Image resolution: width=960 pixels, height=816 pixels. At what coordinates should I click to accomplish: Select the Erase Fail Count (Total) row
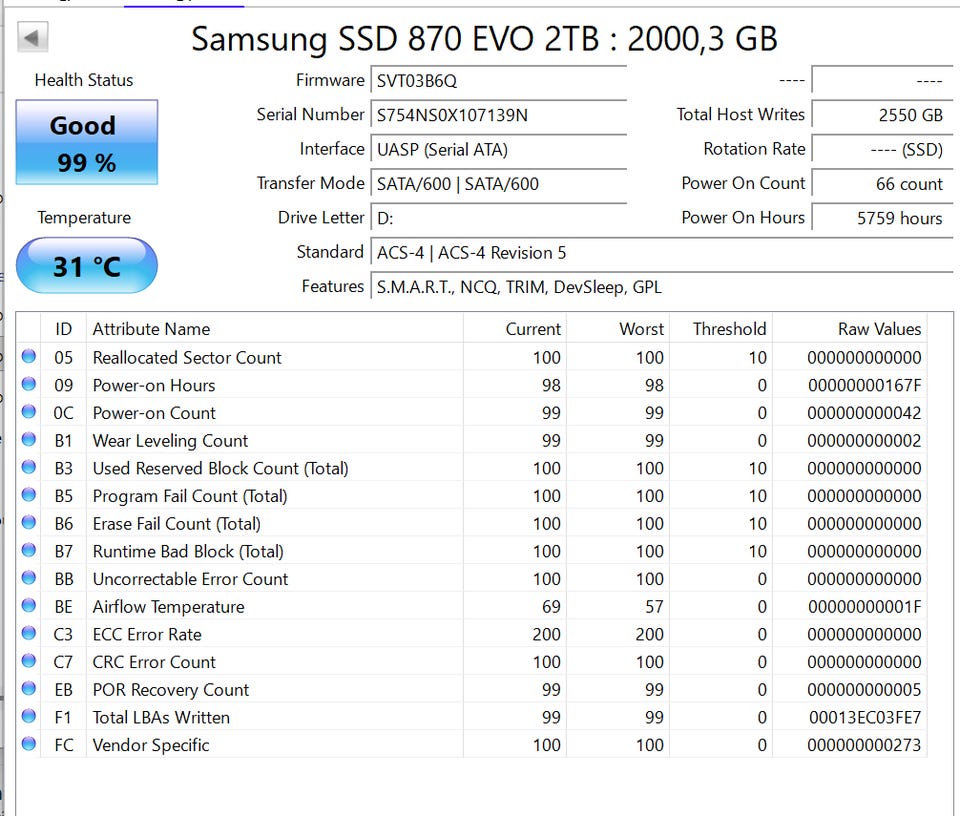coord(471,523)
